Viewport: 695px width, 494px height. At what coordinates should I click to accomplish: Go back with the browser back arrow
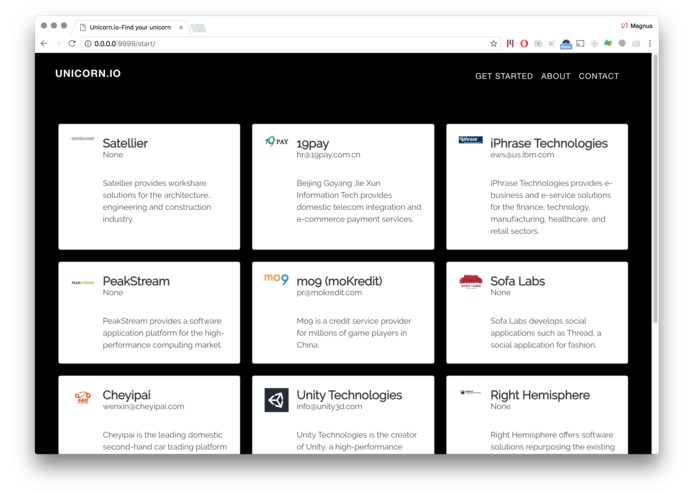pyautogui.click(x=44, y=43)
